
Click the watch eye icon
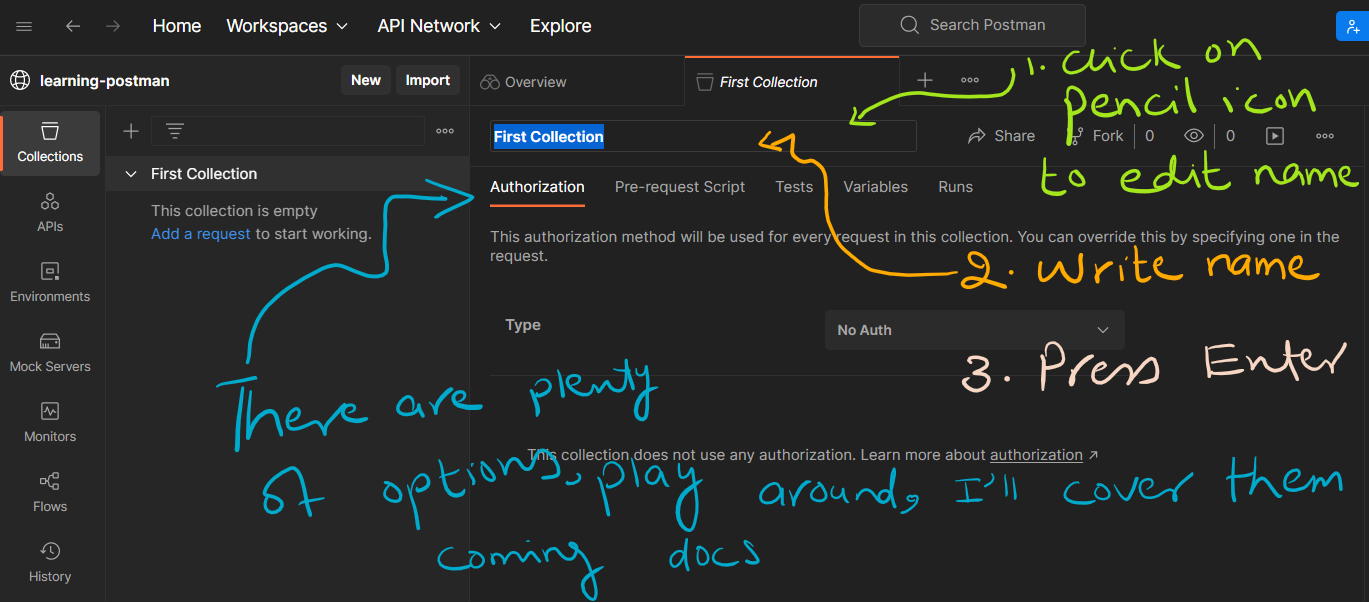click(1193, 136)
